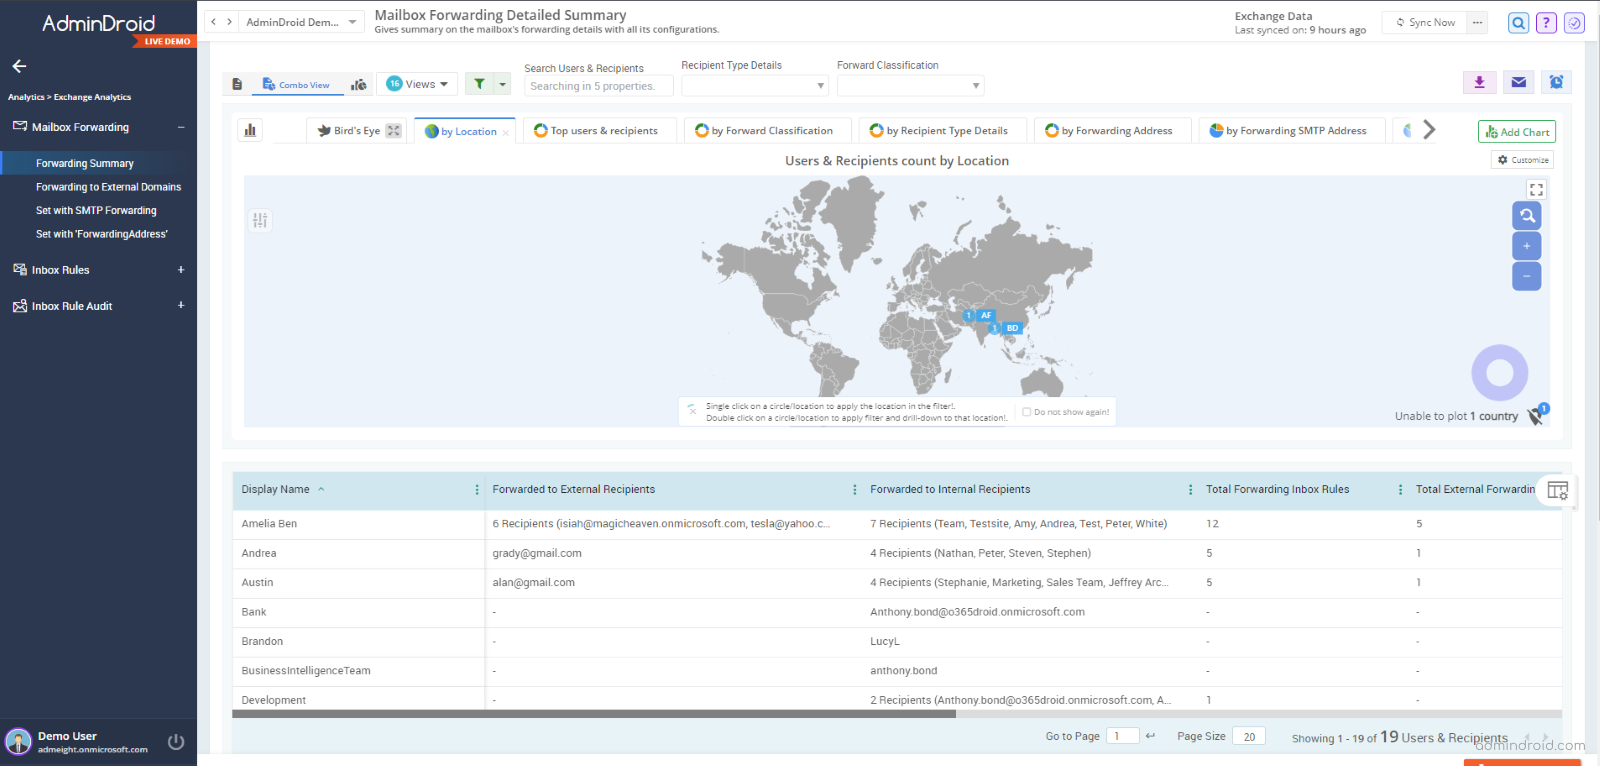
Task: Open Display Name column options menu
Action: click(x=476, y=490)
